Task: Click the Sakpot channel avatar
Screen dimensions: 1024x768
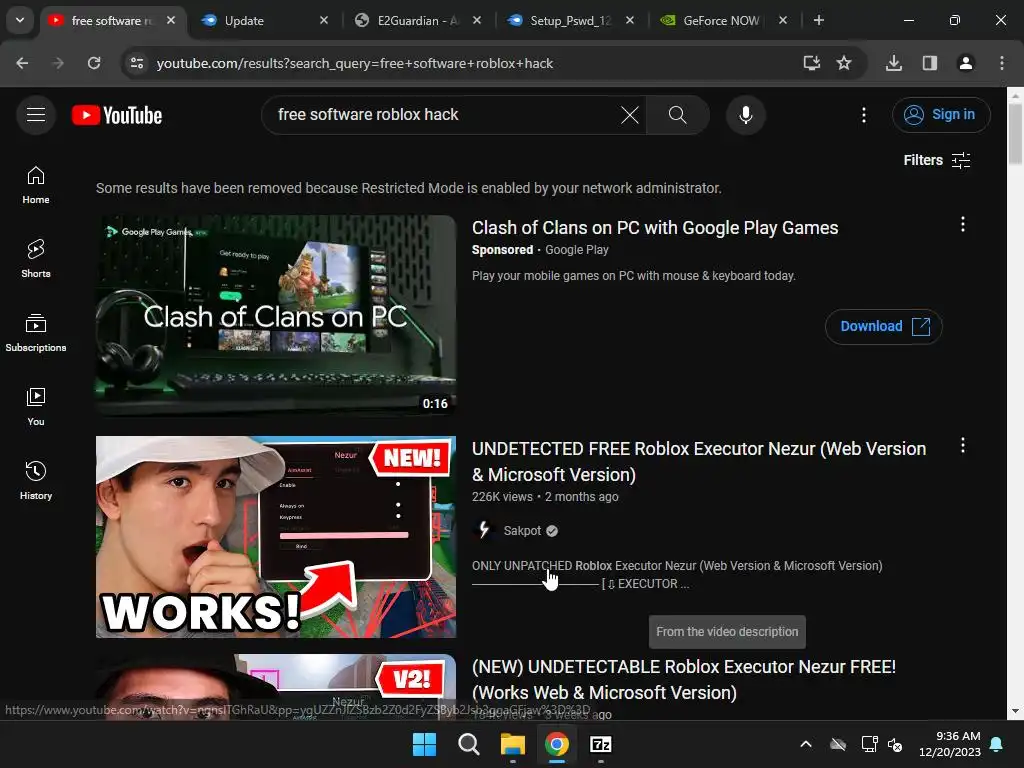Action: pyautogui.click(x=483, y=530)
